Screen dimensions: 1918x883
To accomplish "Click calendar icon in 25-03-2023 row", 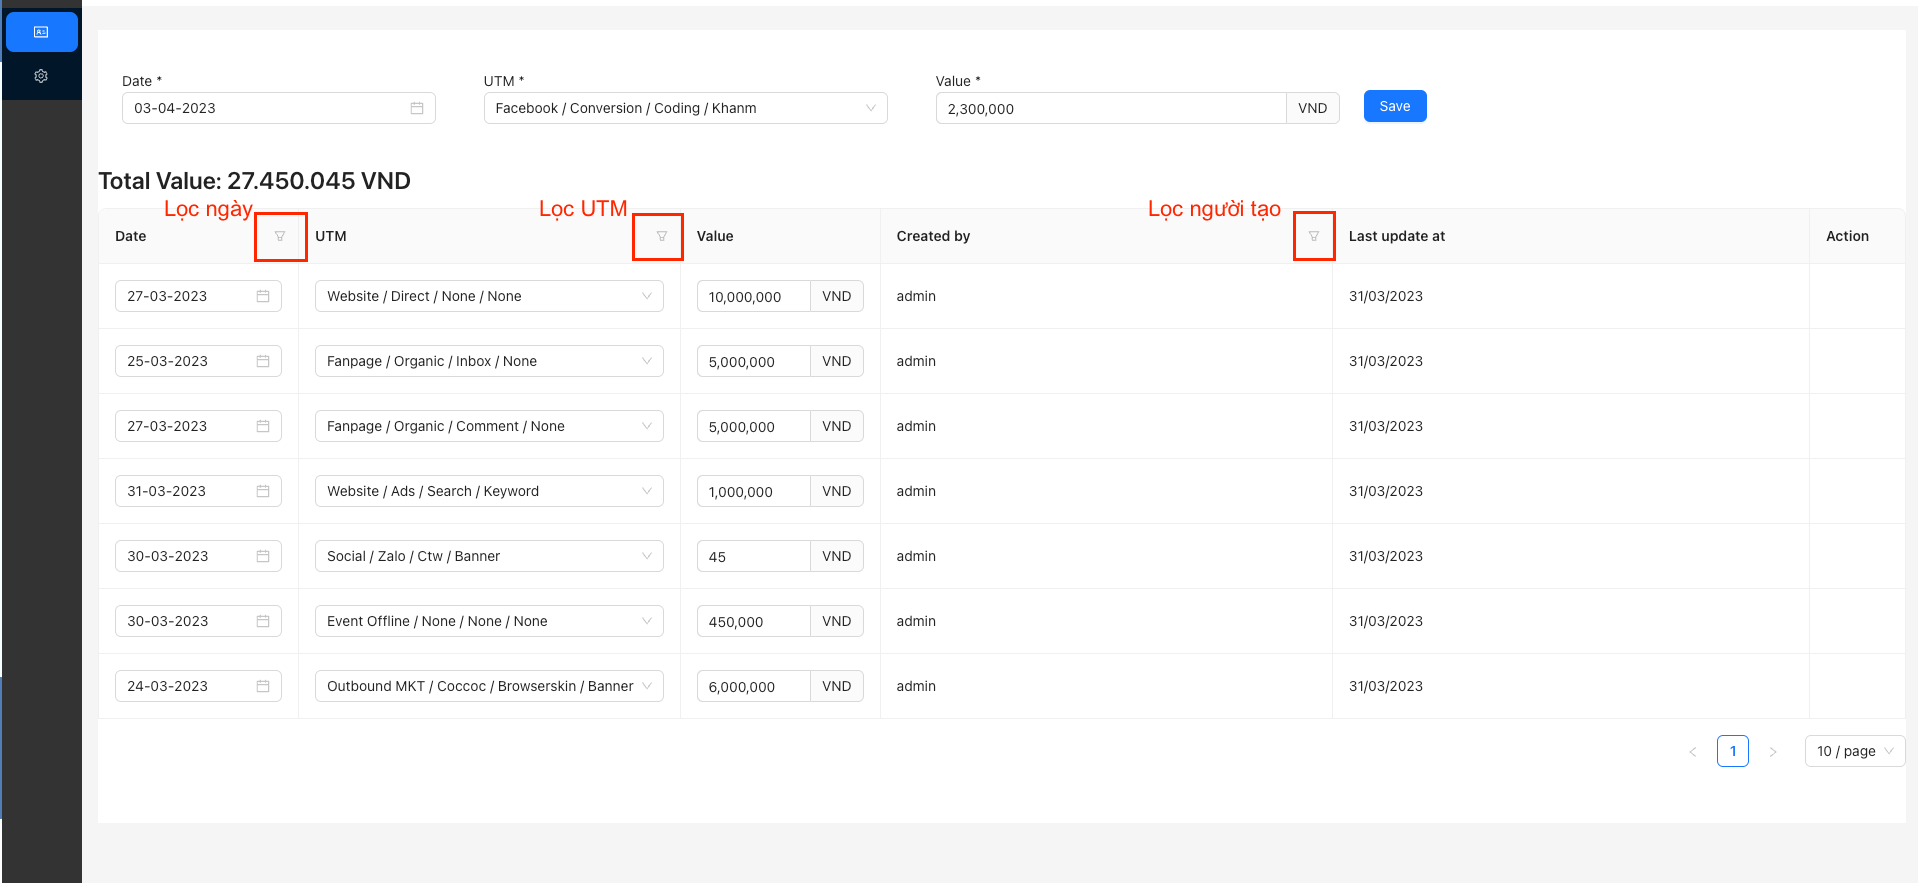I will click(263, 361).
